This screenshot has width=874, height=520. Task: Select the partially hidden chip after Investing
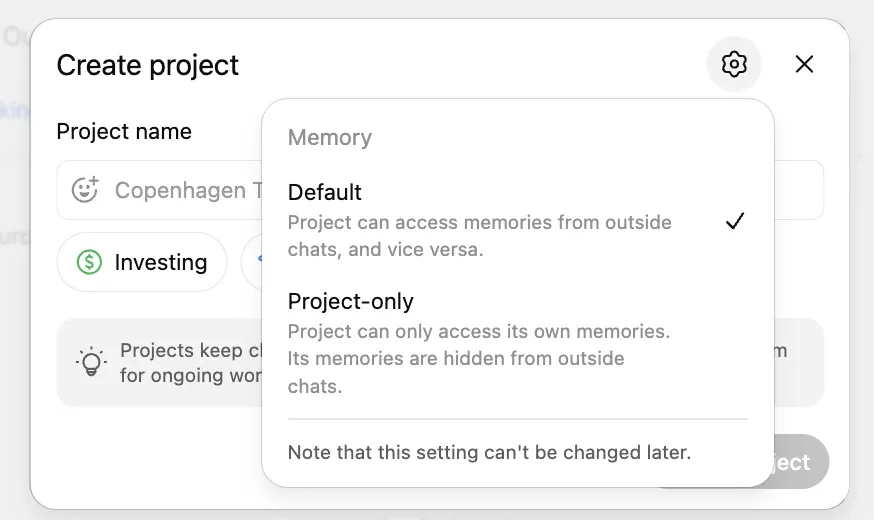[252, 262]
